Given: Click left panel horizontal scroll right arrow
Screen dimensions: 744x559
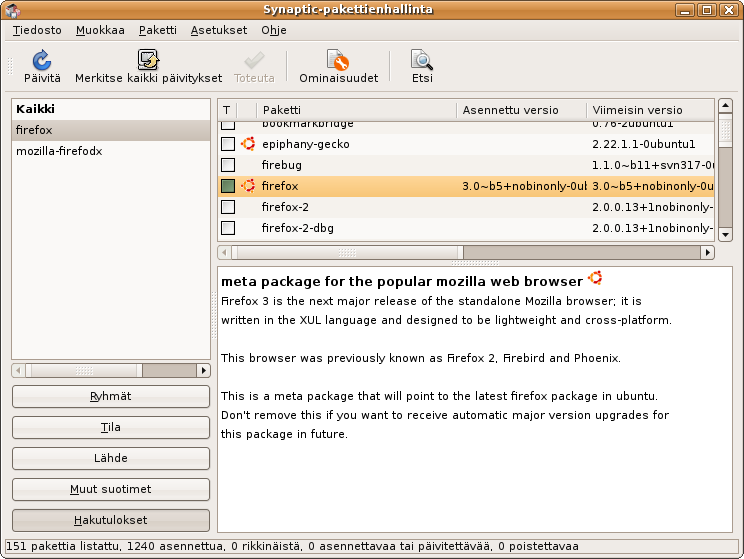Looking at the screenshot, I should [203, 370].
